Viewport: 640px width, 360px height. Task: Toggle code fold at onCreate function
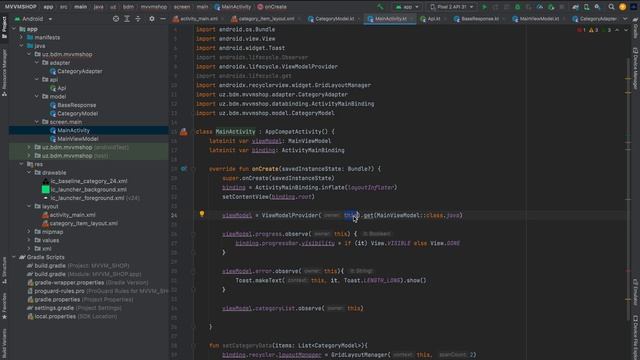click(193, 169)
